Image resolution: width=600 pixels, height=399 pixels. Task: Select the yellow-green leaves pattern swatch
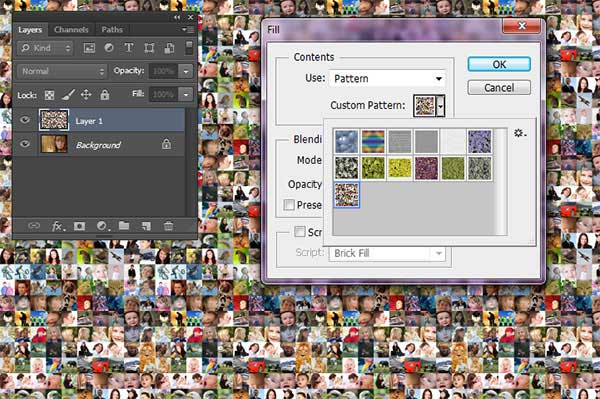pyautogui.click(x=373, y=168)
